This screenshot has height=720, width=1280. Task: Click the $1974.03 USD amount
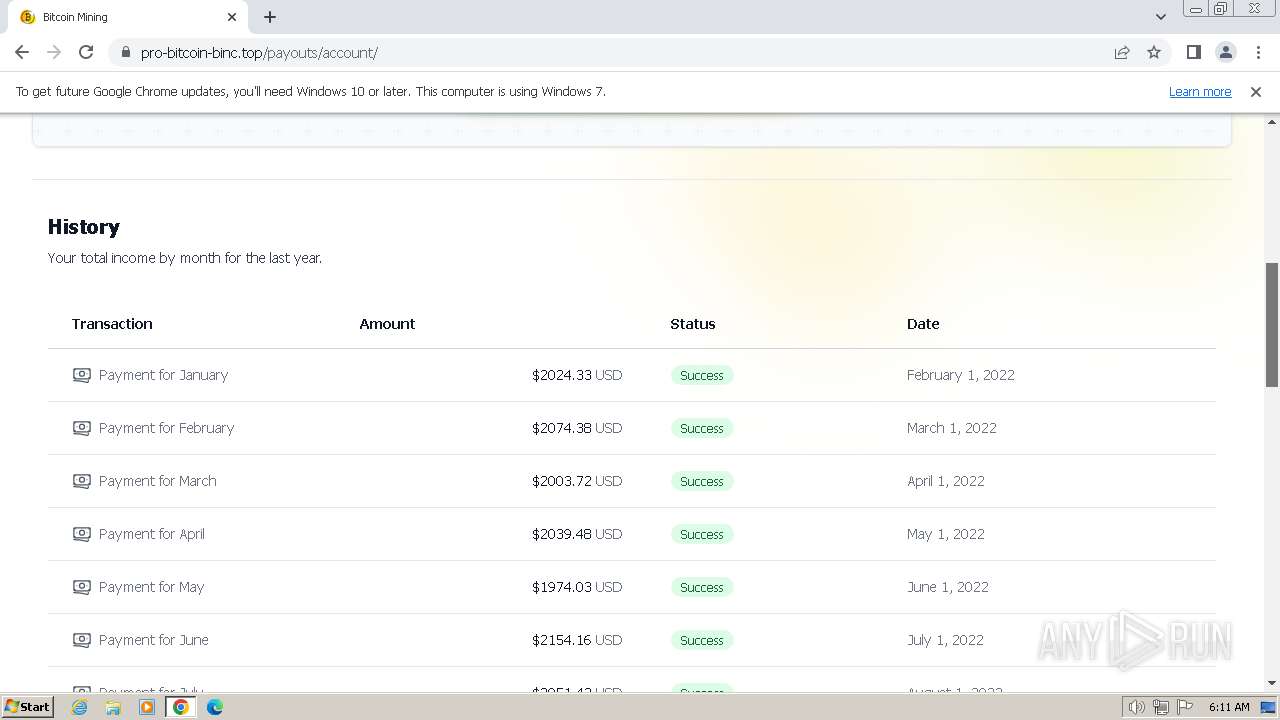tap(577, 587)
